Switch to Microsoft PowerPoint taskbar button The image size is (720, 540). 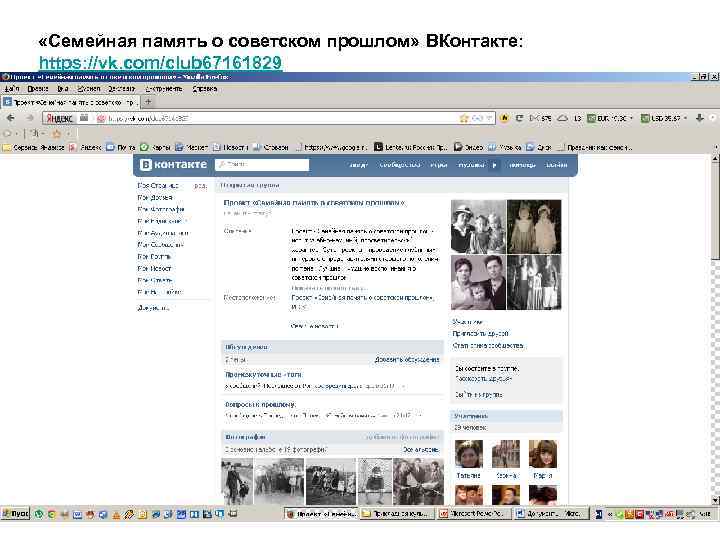tap(472, 513)
